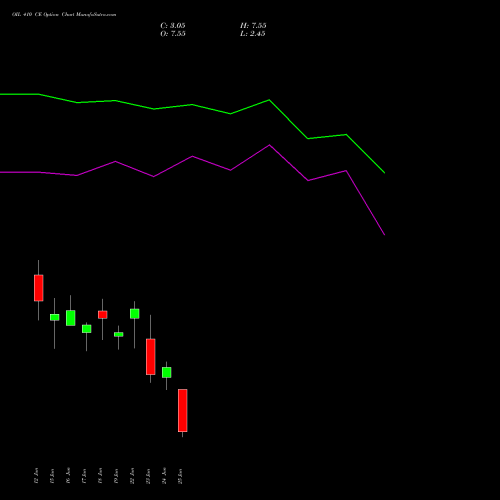This screenshot has height=500, width=500.
Task: Select the 15 Jun date label
Action: point(52,476)
